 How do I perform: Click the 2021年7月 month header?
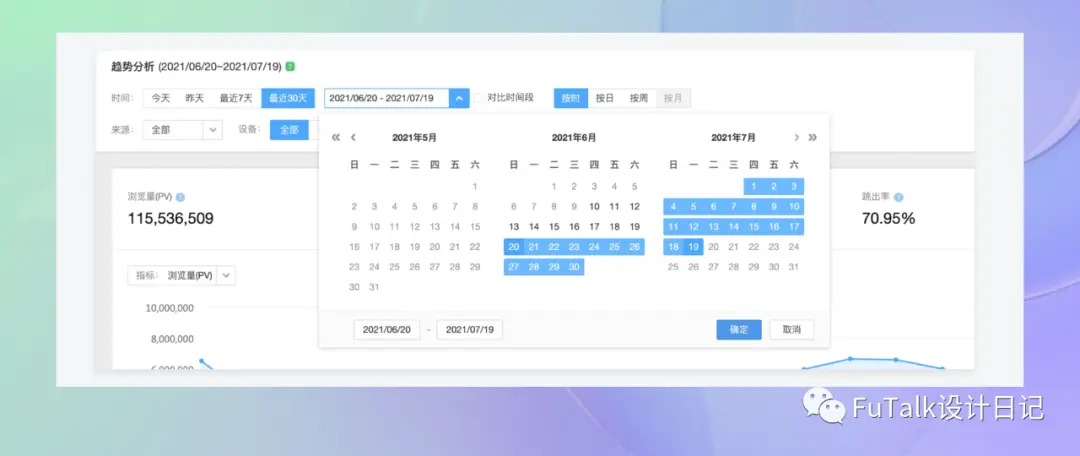(x=734, y=138)
